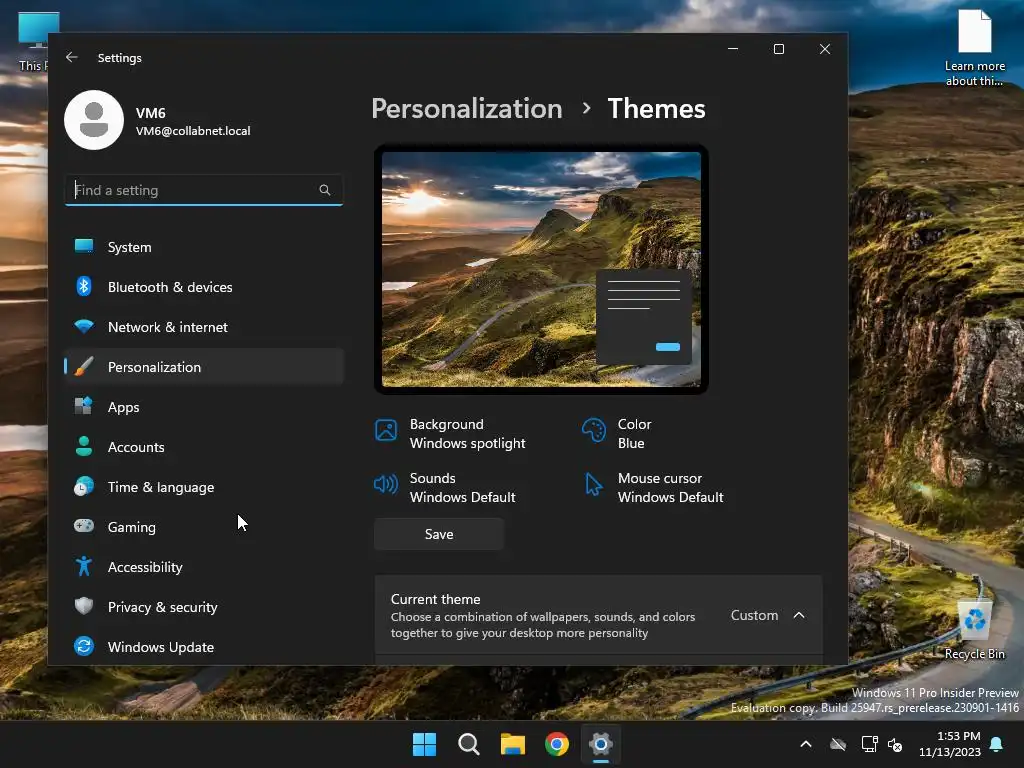This screenshot has height=768, width=1024.
Task: Click the Apps icon in sidebar
Action: pyautogui.click(x=84, y=406)
